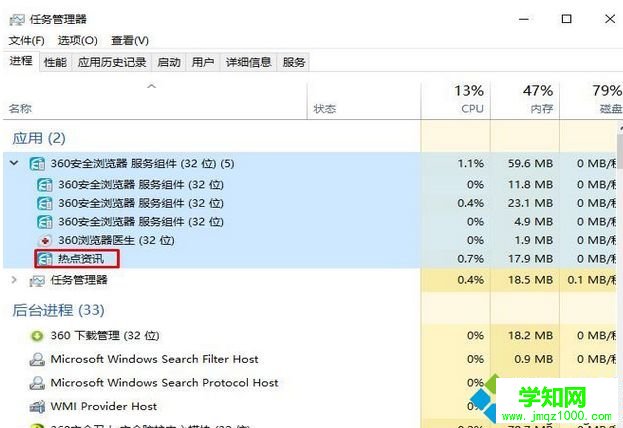The image size is (623, 428).
Task: Click icon of the 23.1 MB 360安全浏览器 child process
Action: pos(44,203)
